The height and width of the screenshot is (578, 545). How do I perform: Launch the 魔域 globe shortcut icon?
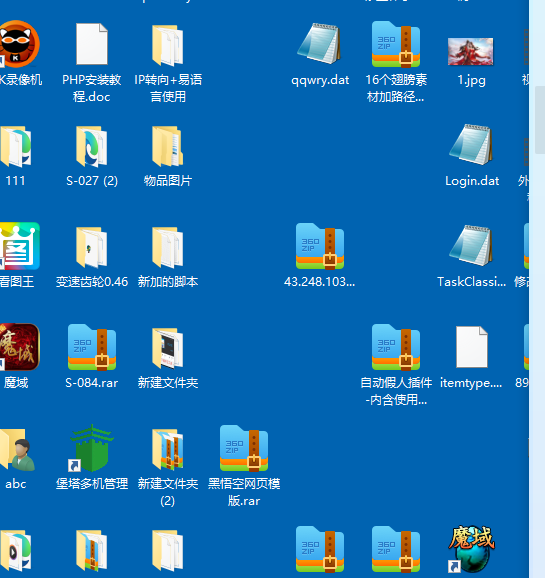tap(471, 549)
